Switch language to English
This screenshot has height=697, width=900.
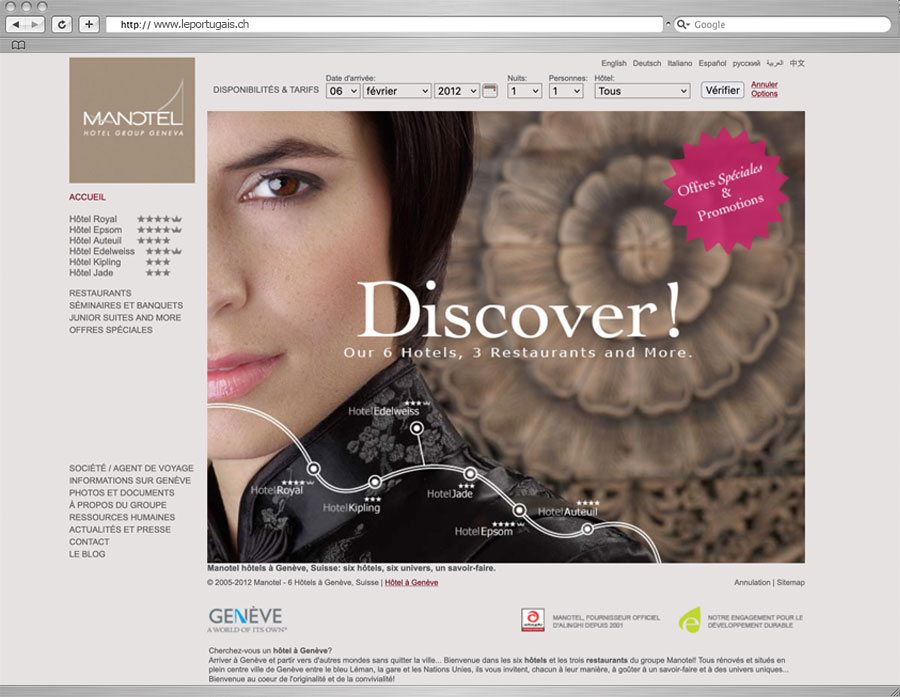tap(614, 63)
